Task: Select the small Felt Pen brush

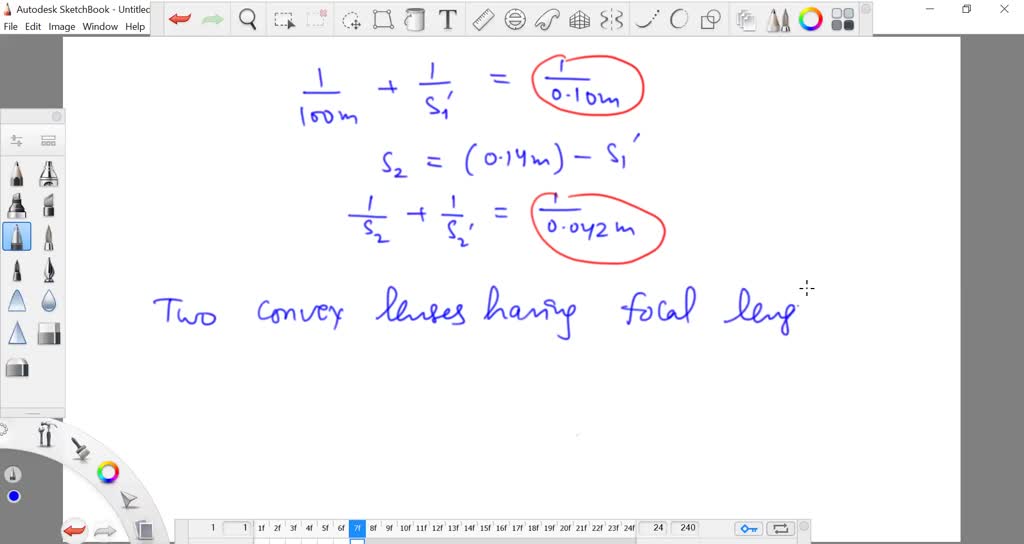Action: [x=17, y=270]
